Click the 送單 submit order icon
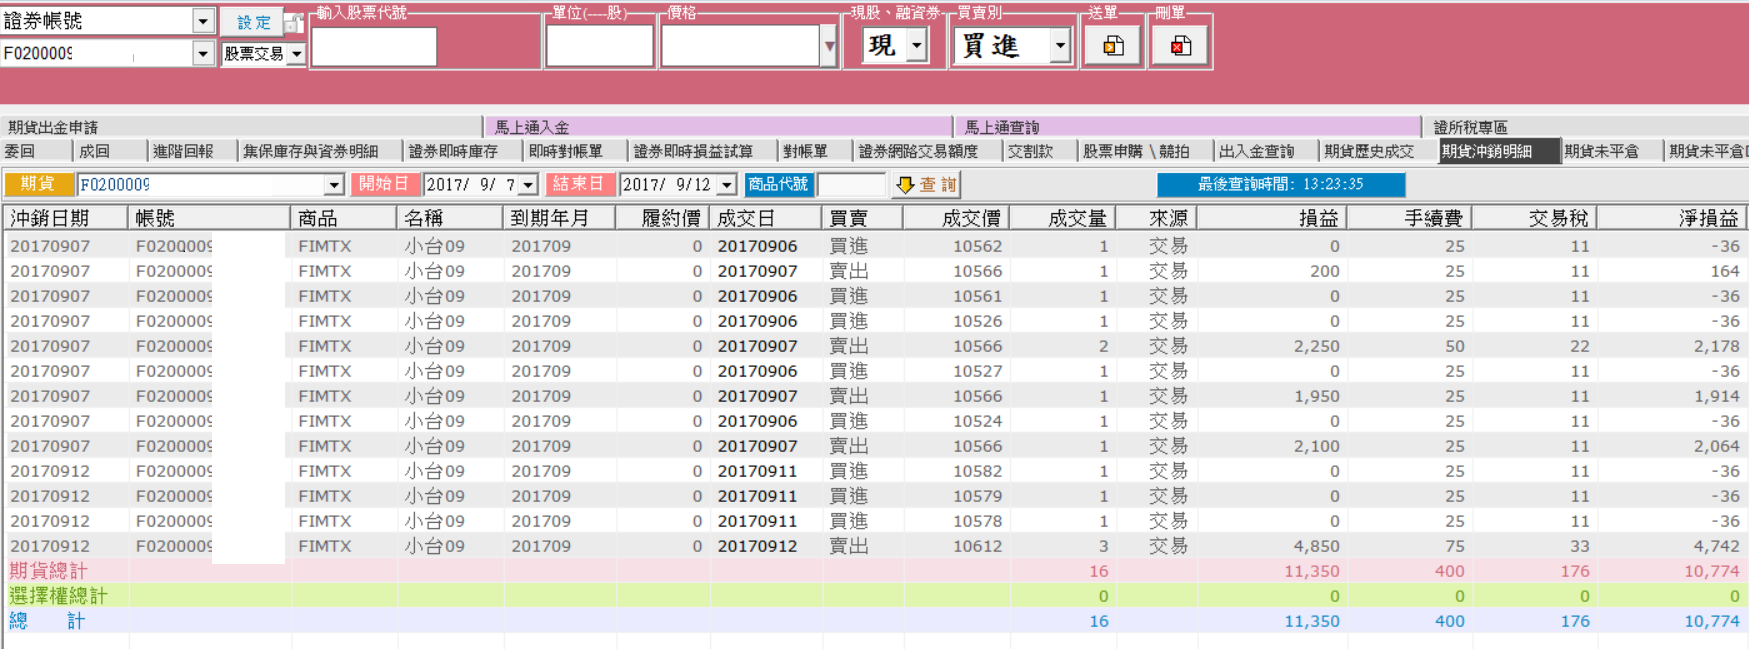 pyautogui.click(x=1113, y=46)
